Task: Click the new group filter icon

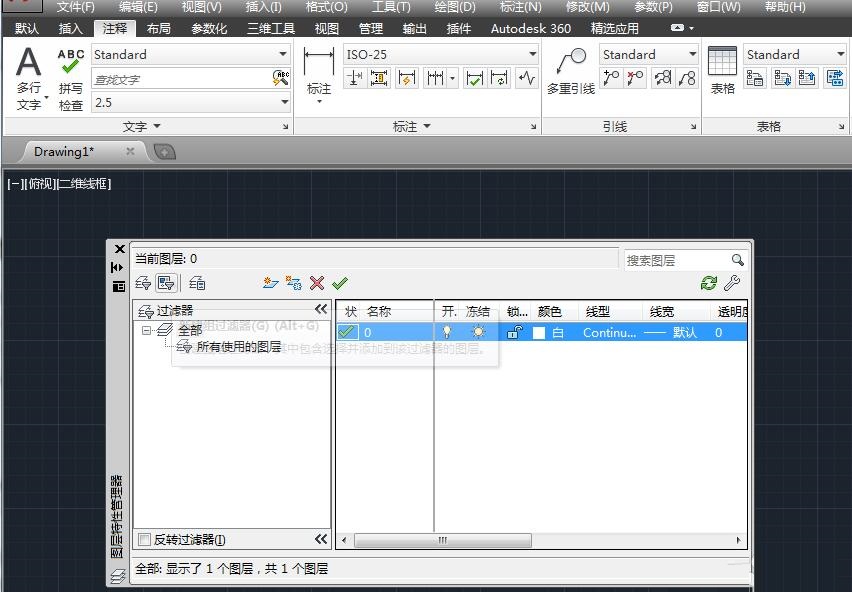Action: (x=166, y=283)
